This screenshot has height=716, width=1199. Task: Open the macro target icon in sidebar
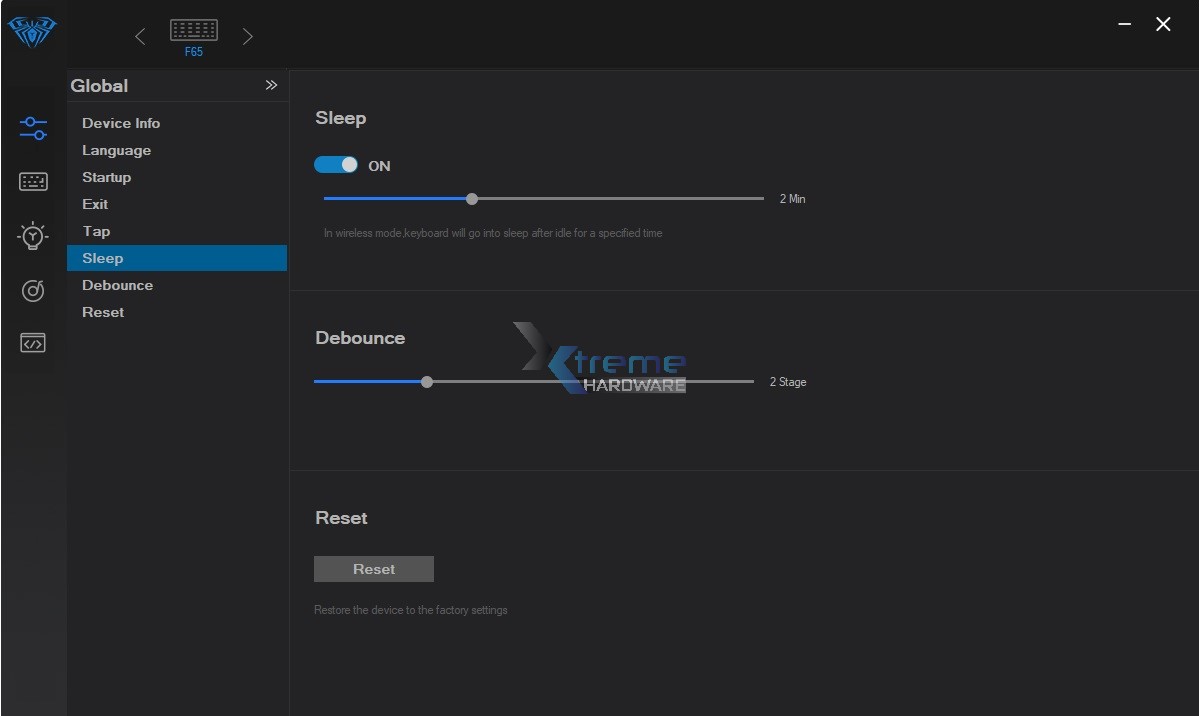click(33, 290)
